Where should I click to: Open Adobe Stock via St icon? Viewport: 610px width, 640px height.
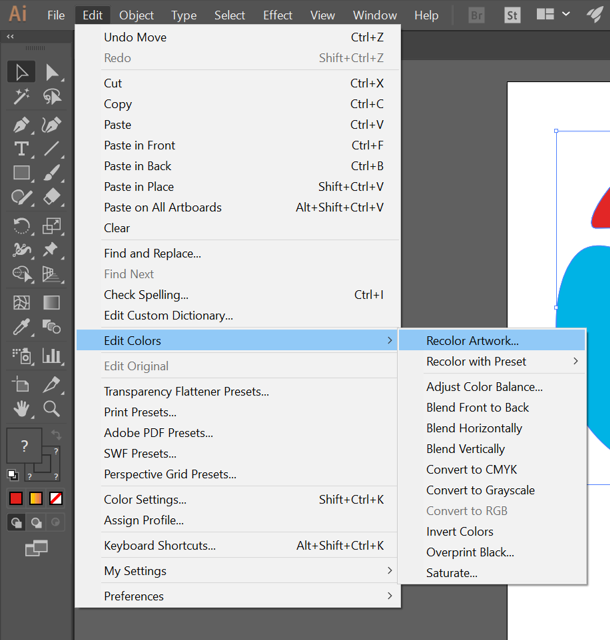point(511,15)
